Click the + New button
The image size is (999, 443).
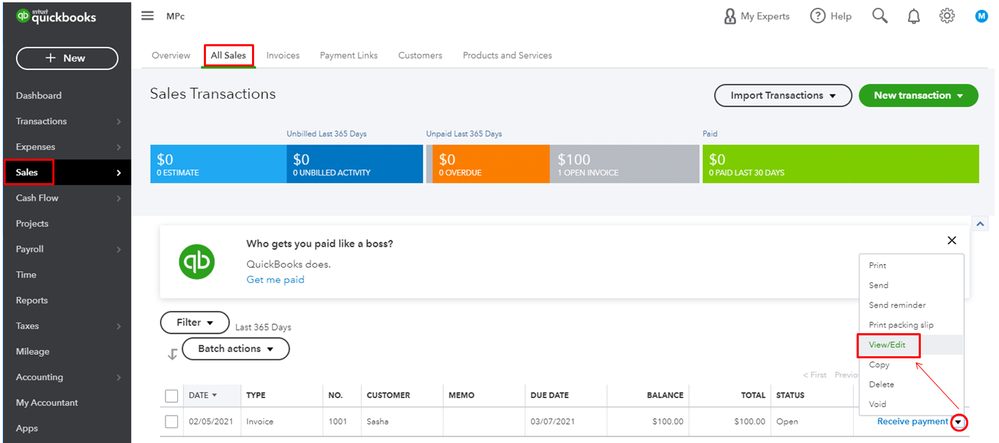[x=67, y=58]
